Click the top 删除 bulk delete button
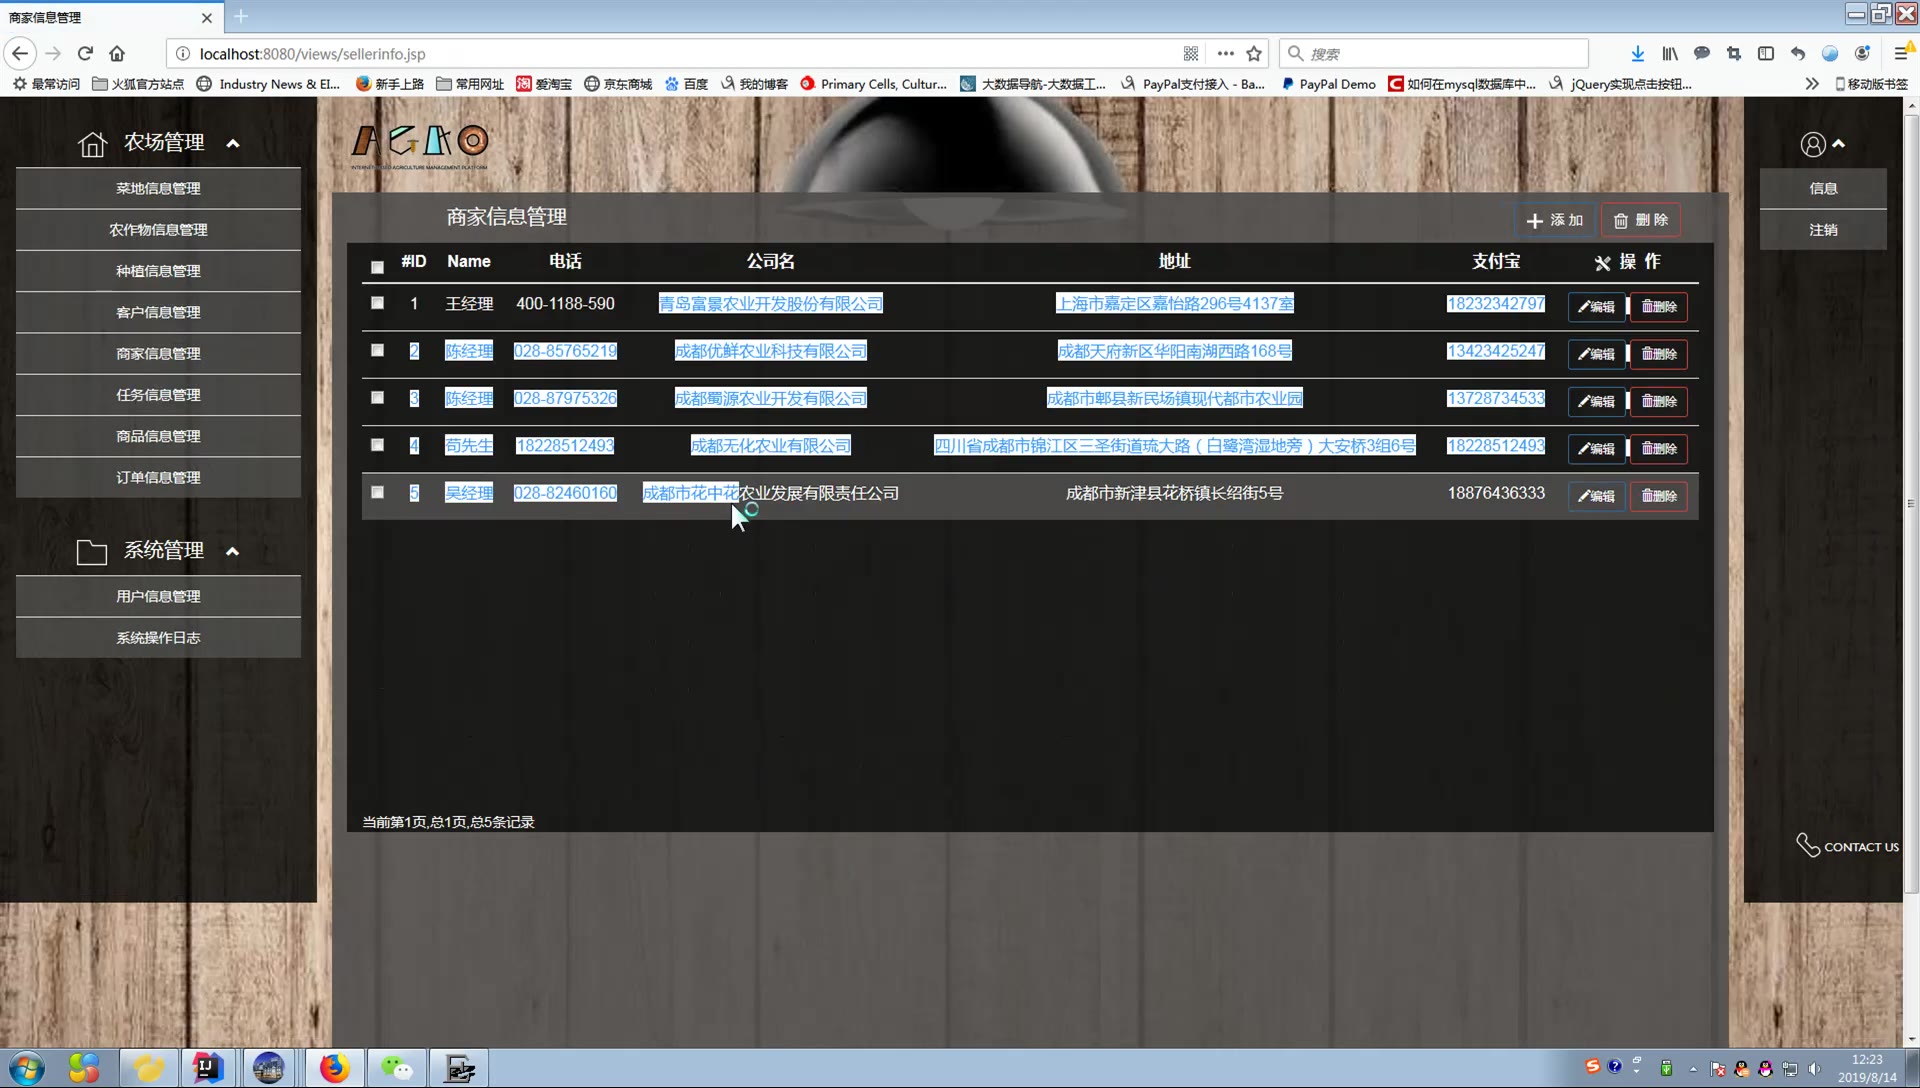1920x1088 pixels. pos(1641,220)
